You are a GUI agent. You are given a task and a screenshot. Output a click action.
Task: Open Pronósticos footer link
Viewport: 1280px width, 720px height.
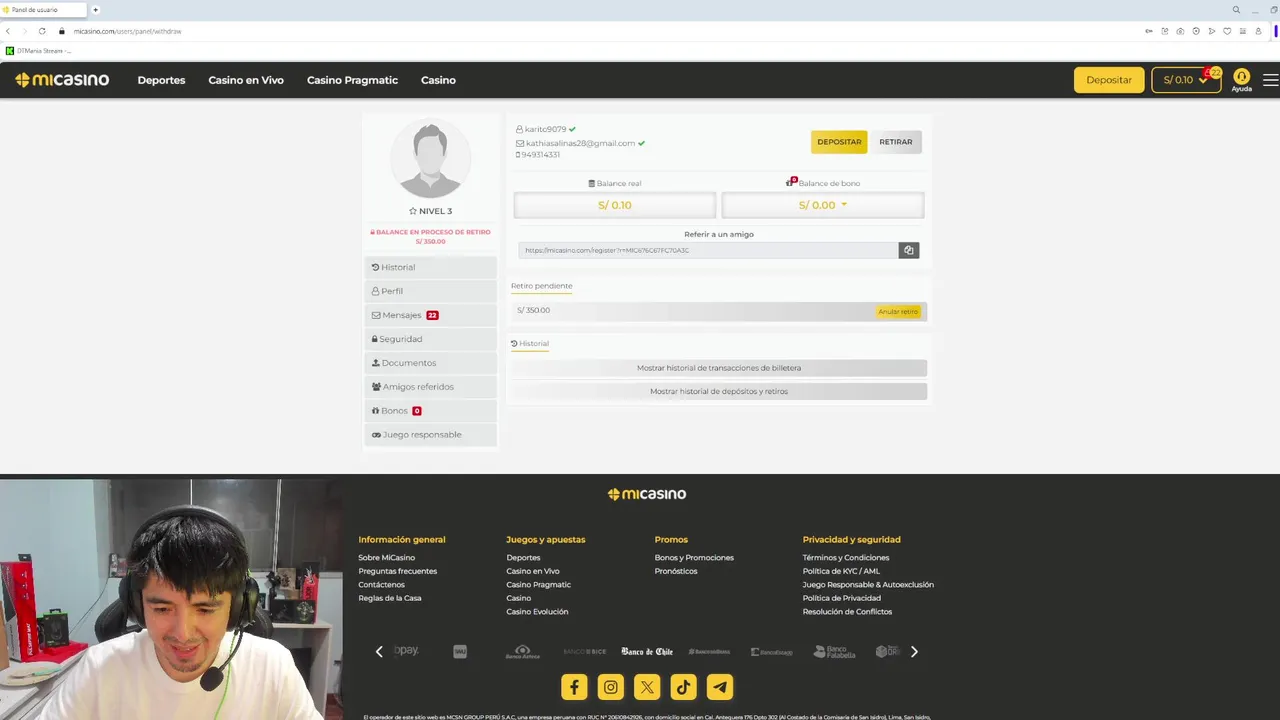click(676, 571)
